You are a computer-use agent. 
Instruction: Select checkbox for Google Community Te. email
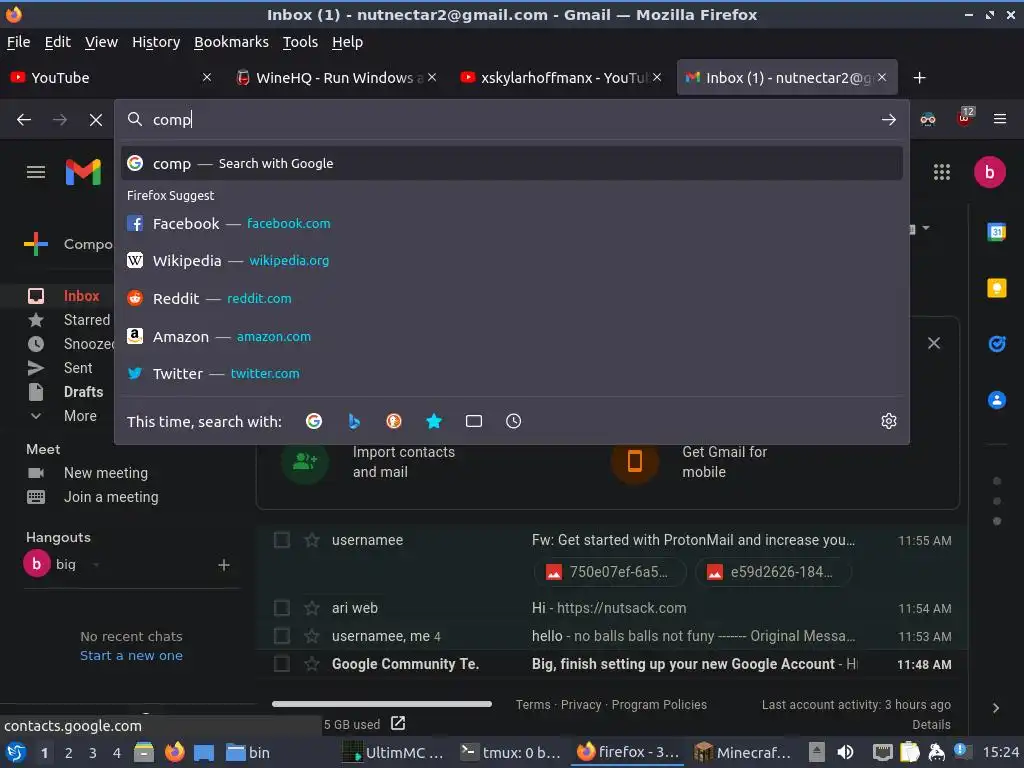point(281,664)
